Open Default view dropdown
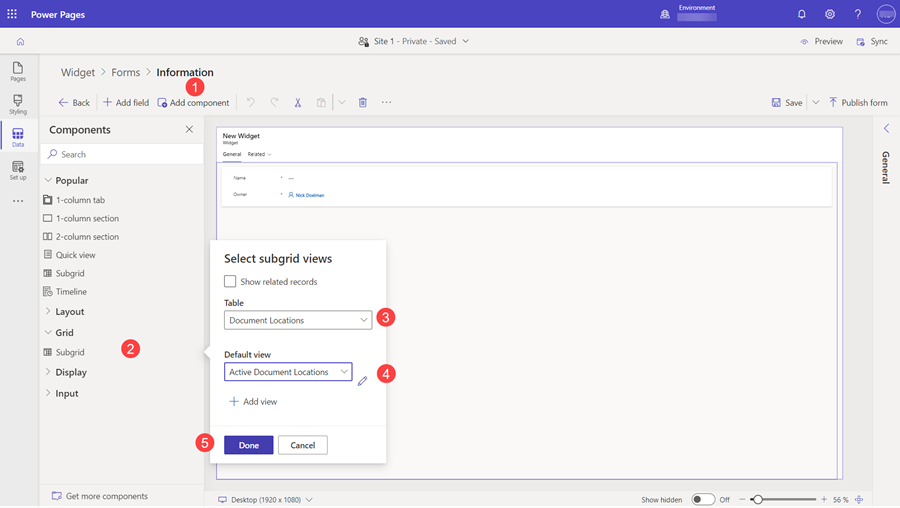Image resolution: width=900 pixels, height=508 pixels. [x=288, y=372]
